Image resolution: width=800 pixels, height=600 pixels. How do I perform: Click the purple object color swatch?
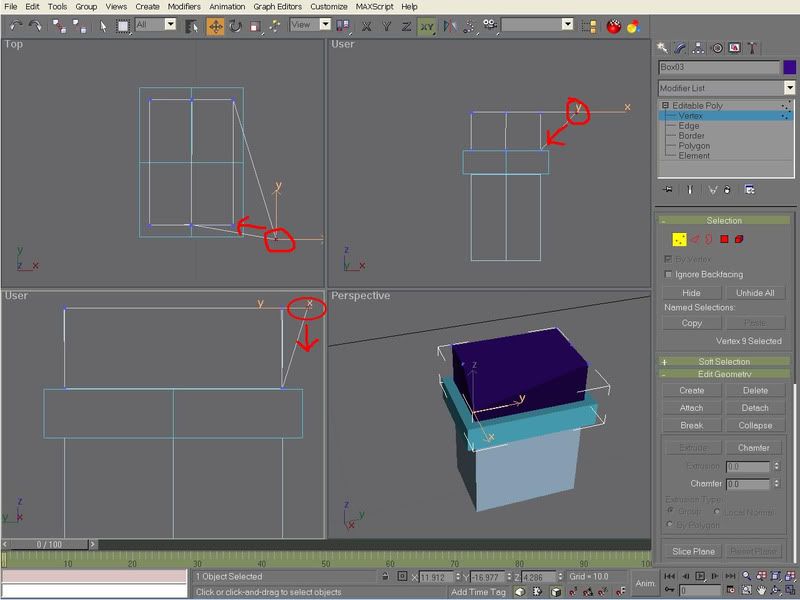789,68
